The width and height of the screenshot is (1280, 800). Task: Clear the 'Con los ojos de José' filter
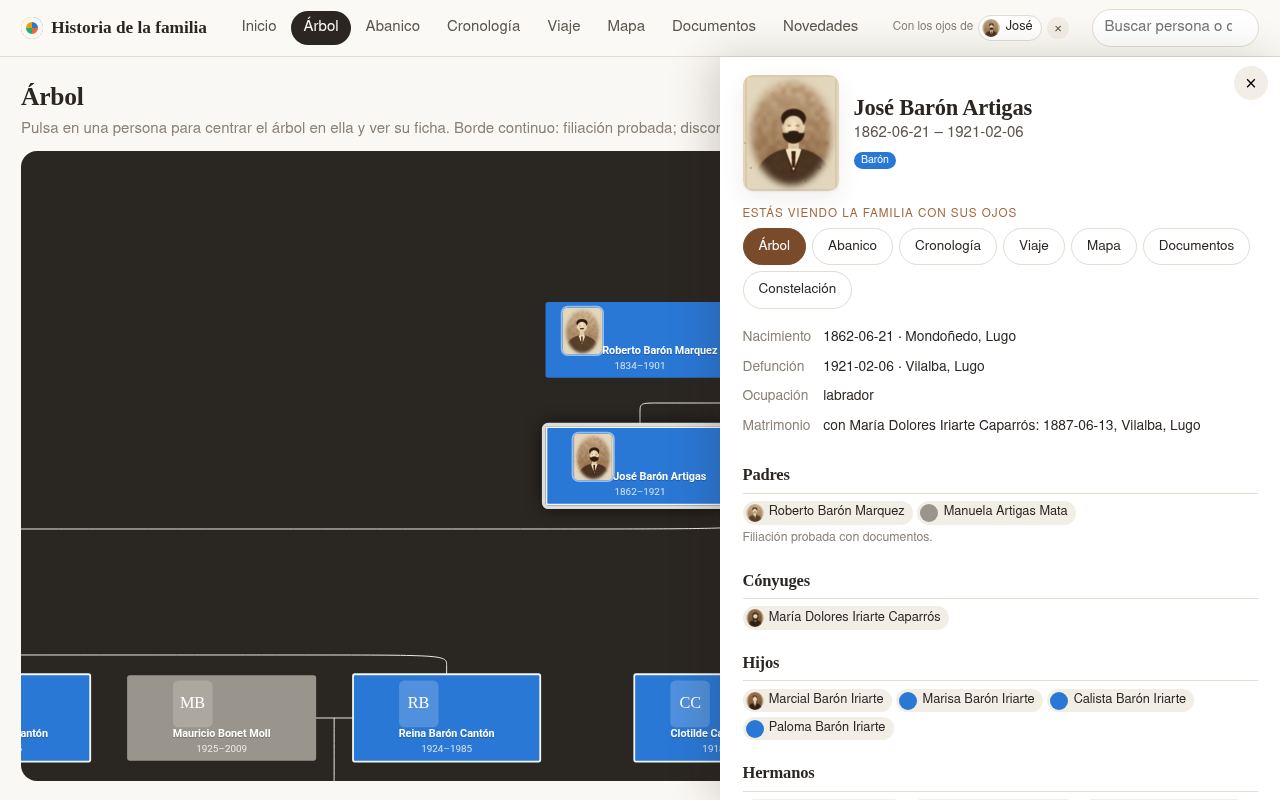(x=1058, y=28)
